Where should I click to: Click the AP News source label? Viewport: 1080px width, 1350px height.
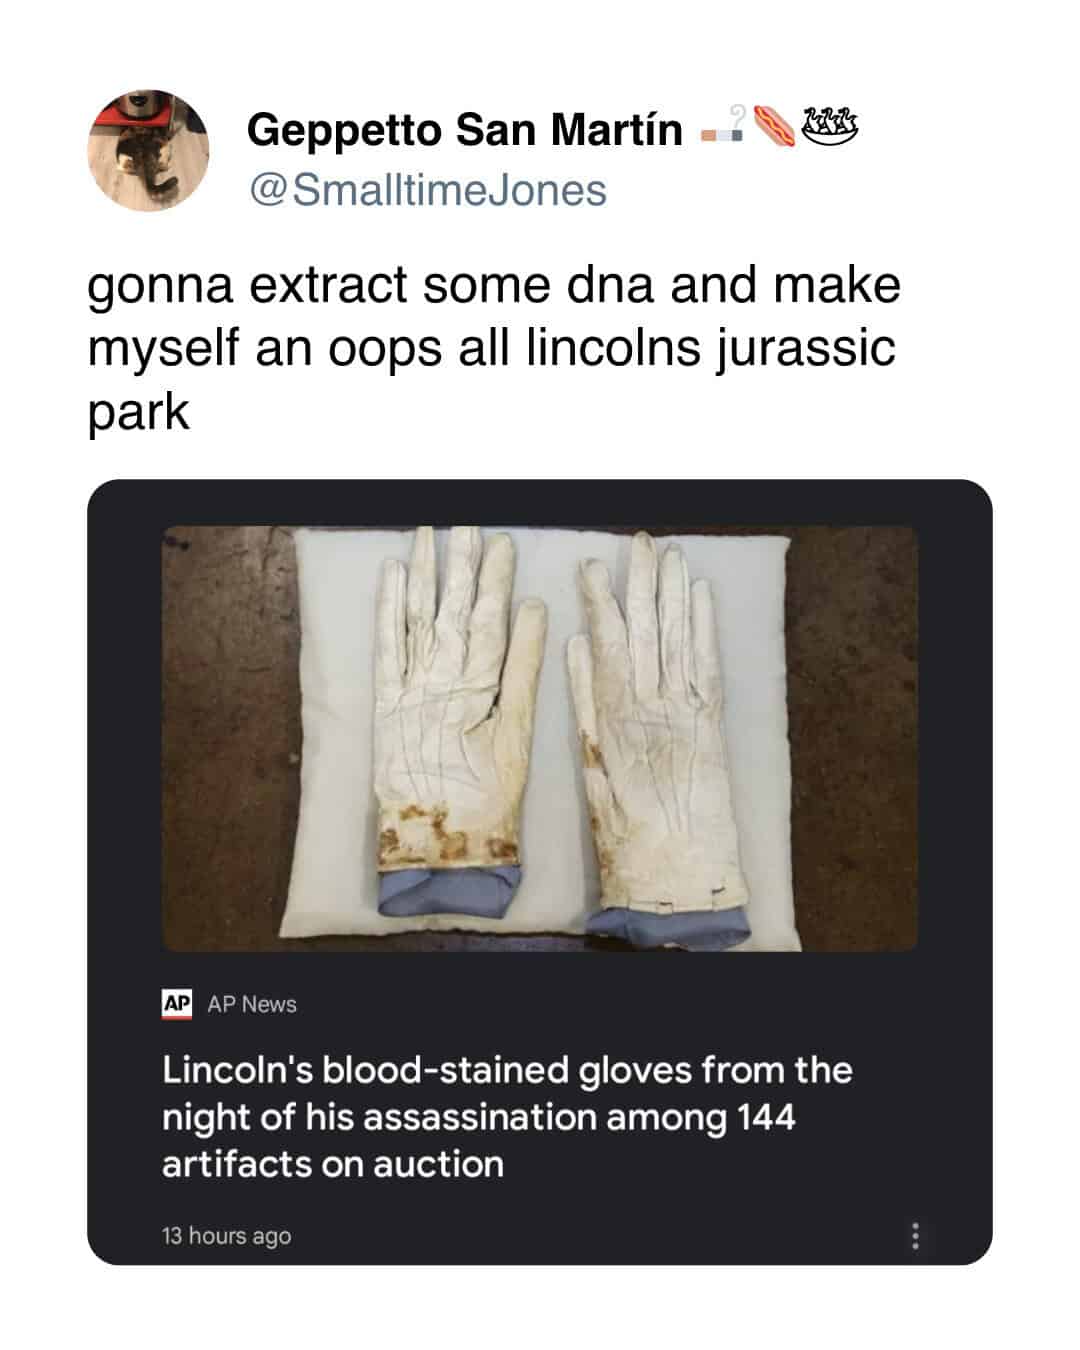tap(251, 1004)
